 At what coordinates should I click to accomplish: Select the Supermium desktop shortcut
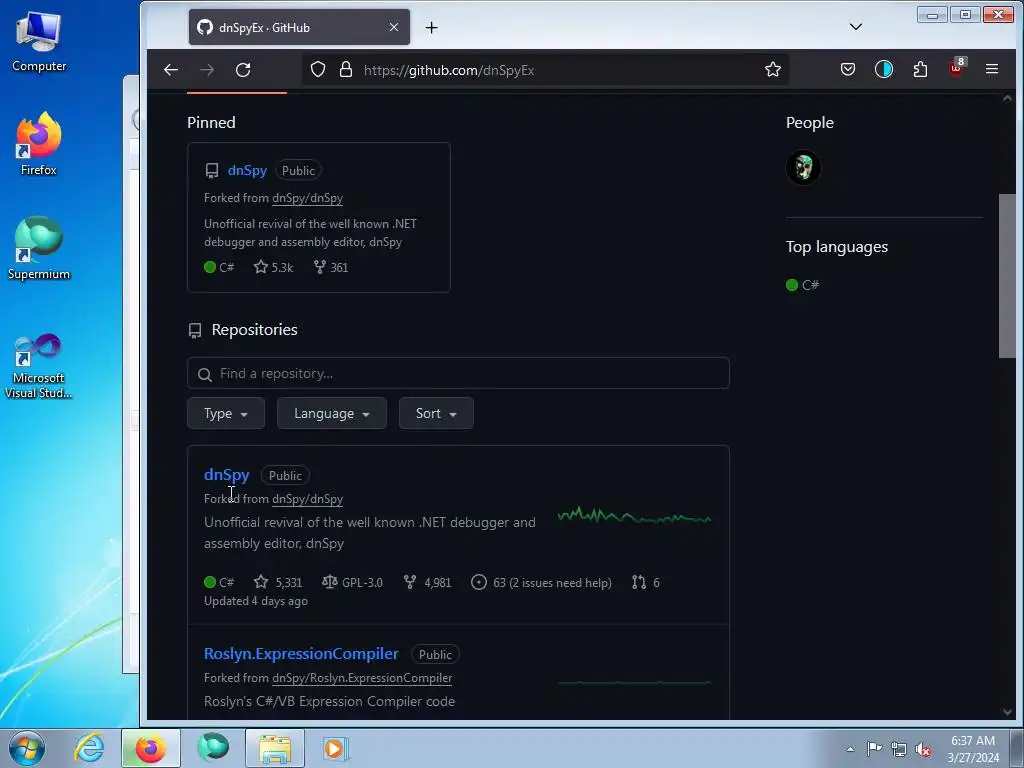pyautogui.click(x=39, y=248)
